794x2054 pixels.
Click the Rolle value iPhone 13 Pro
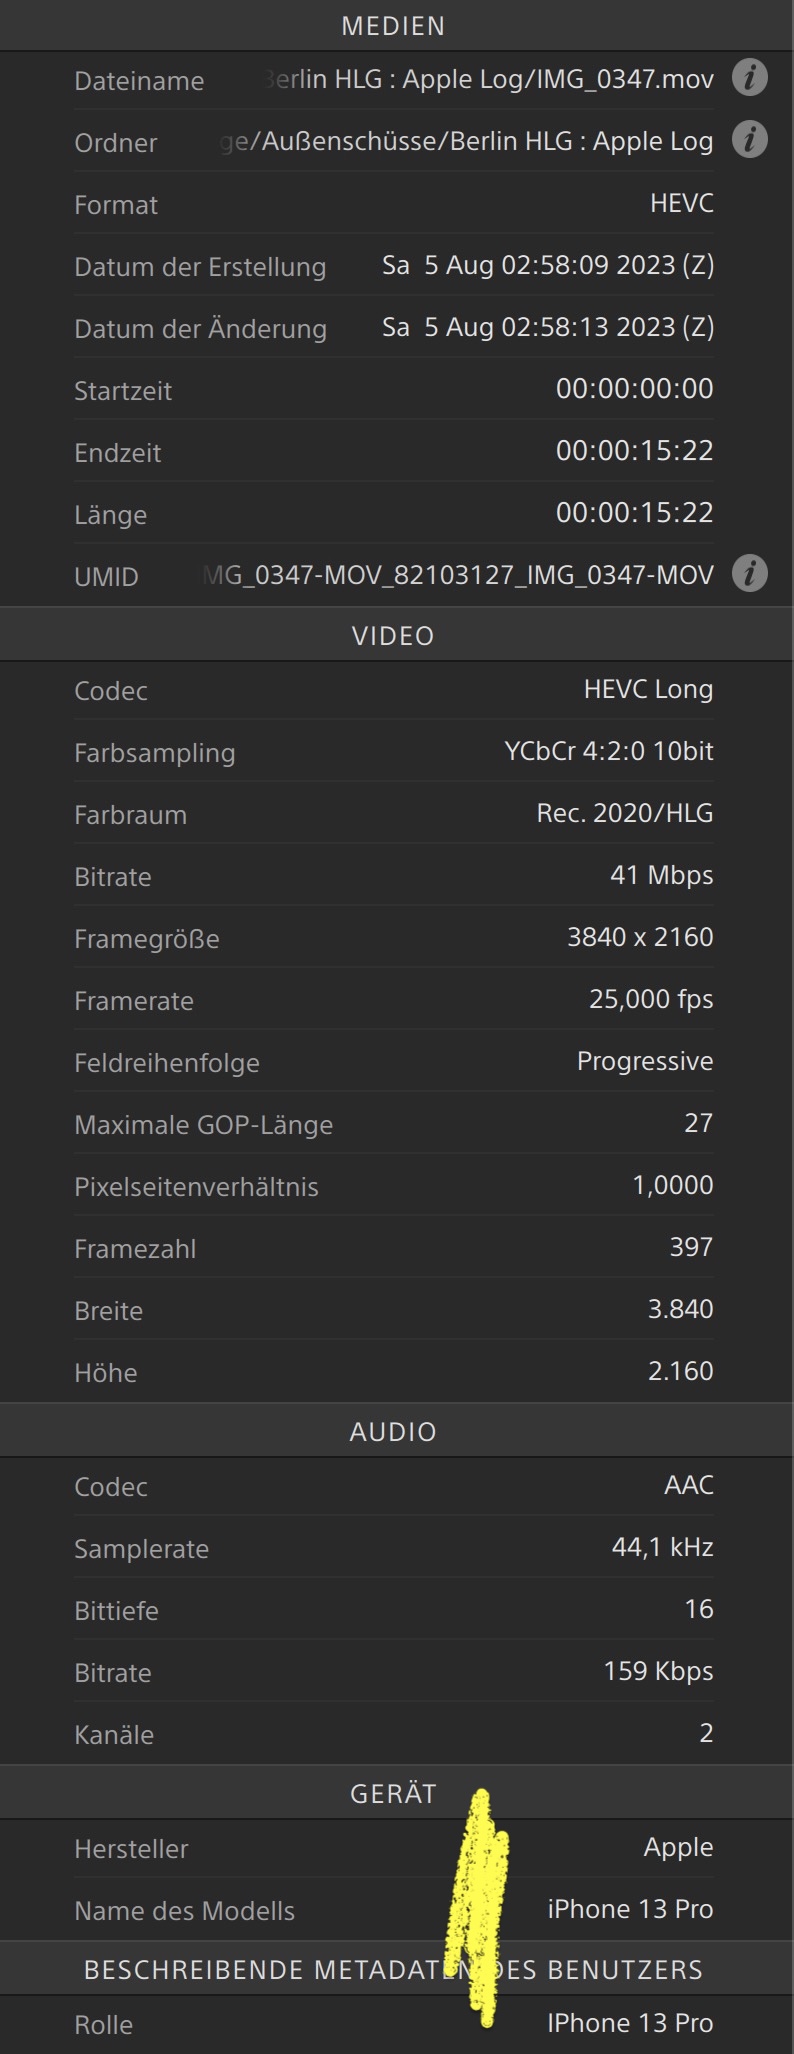pyautogui.click(x=630, y=2023)
